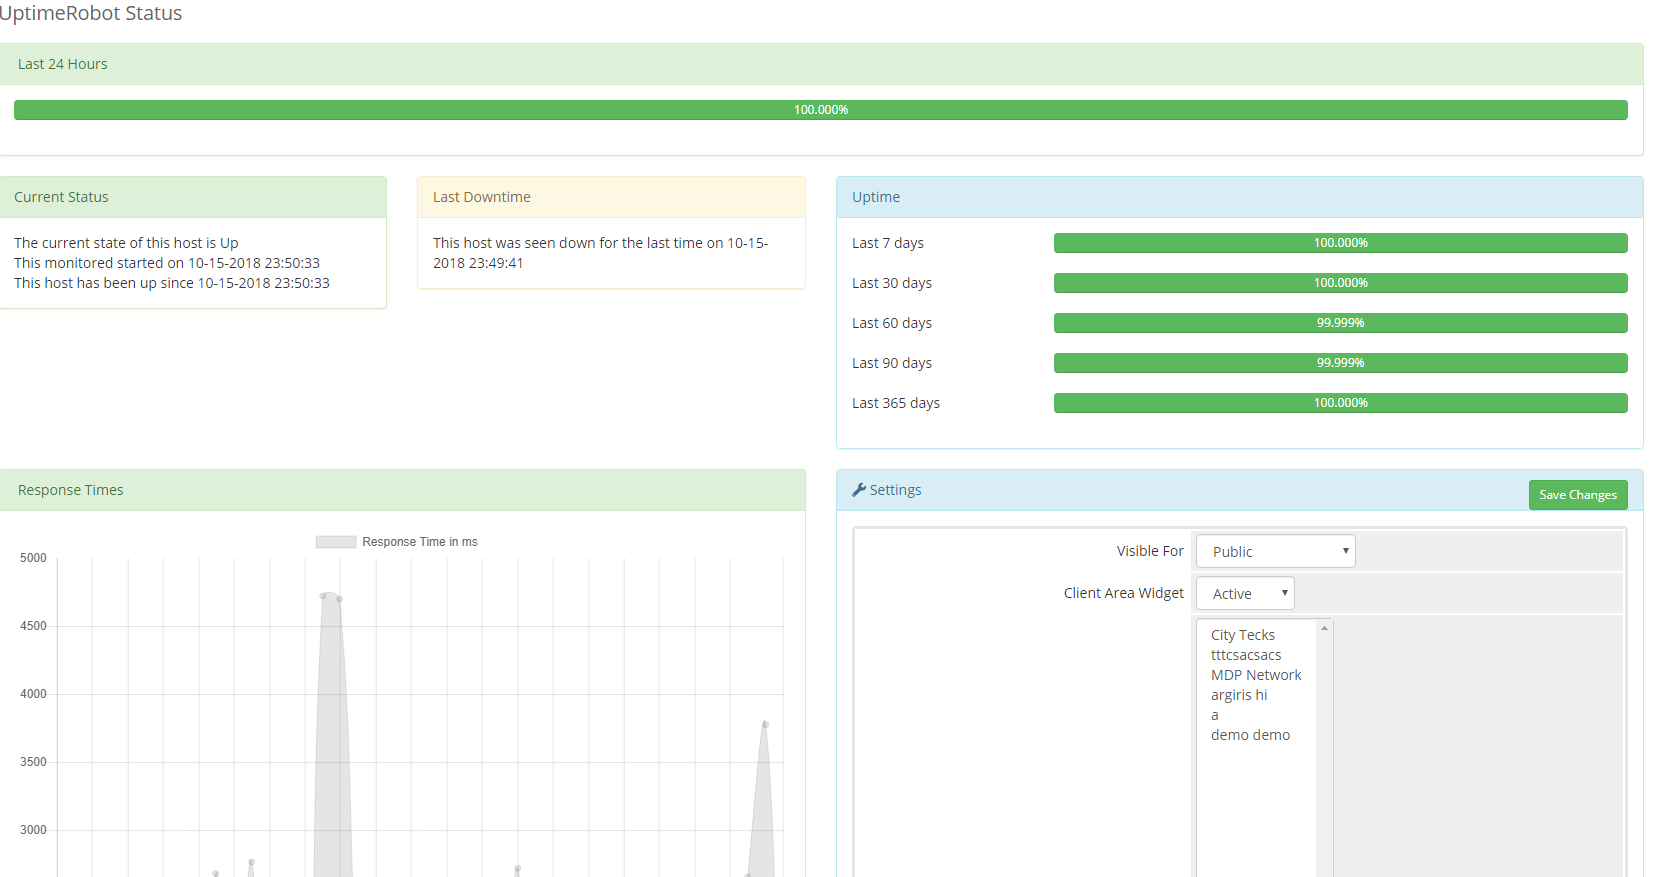
Task: Click the 4000 value on chart axis
Action: coord(33,694)
